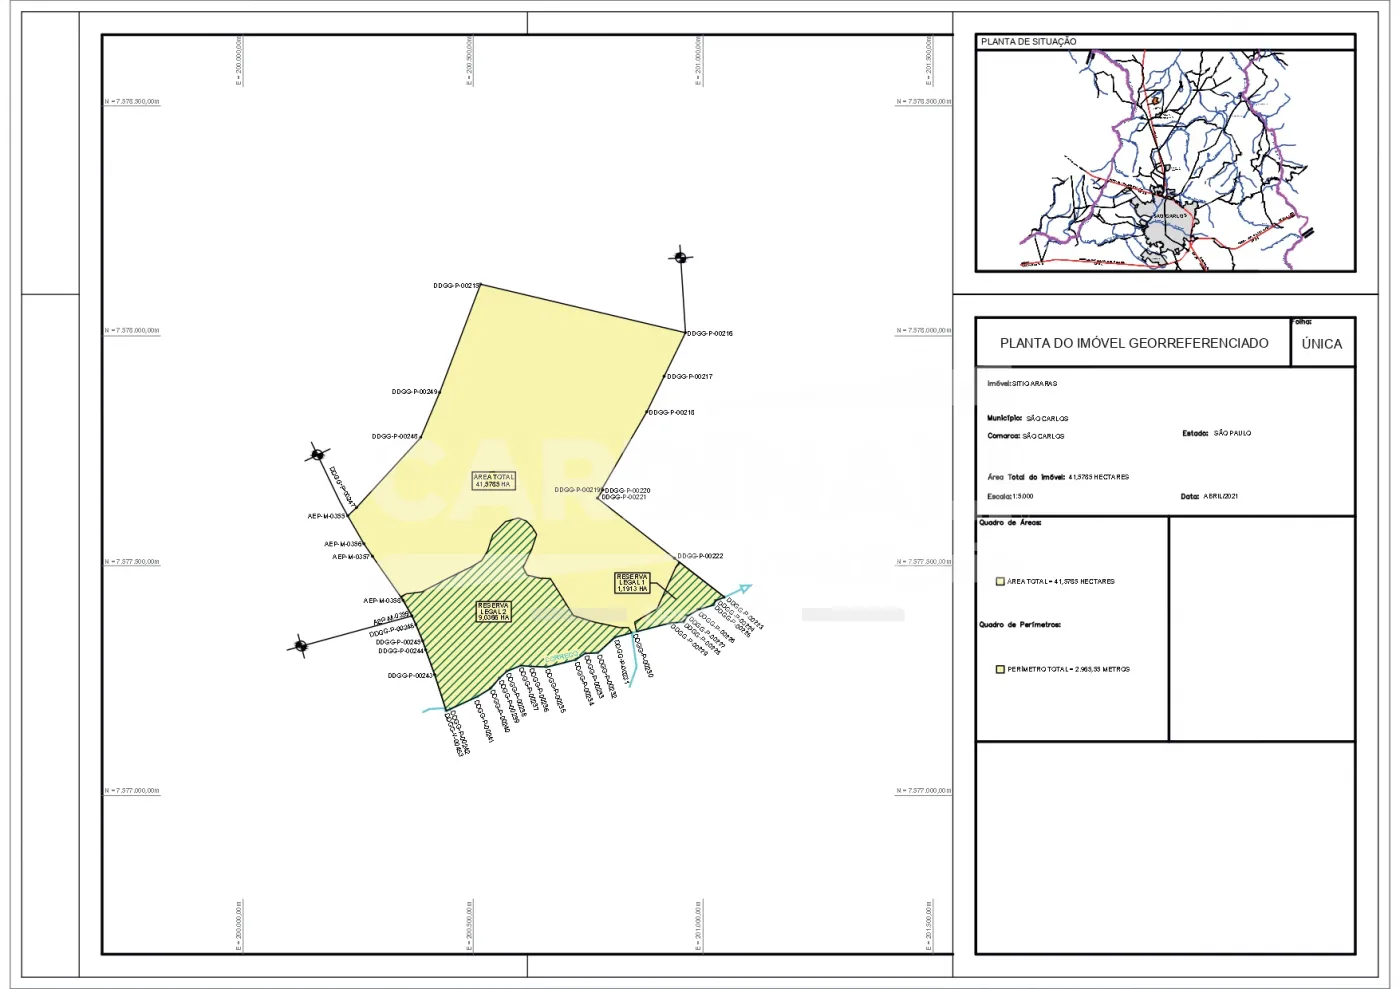This screenshot has height=989, width=1400.
Task: Select the yellow ÁREA TOTAL legend swatch
Action: point(1000,581)
